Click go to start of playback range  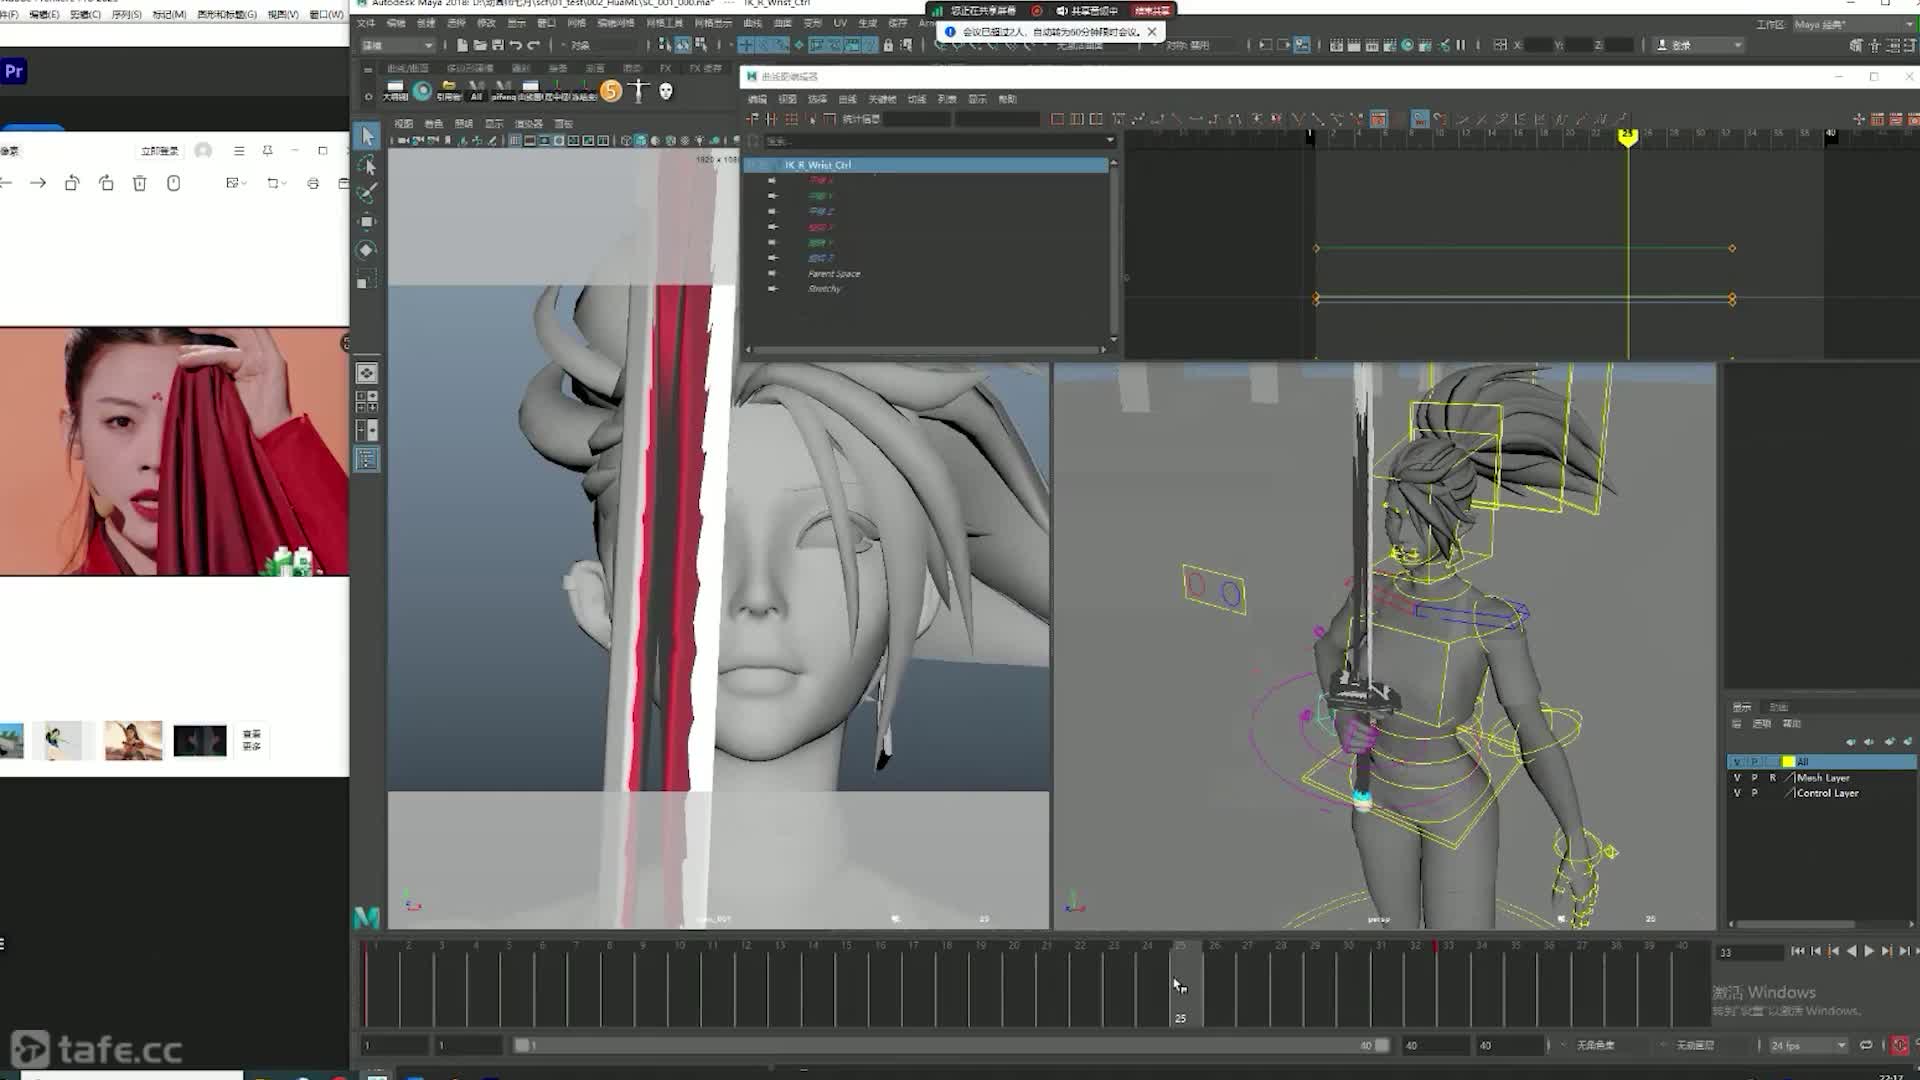coord(1798,951)
